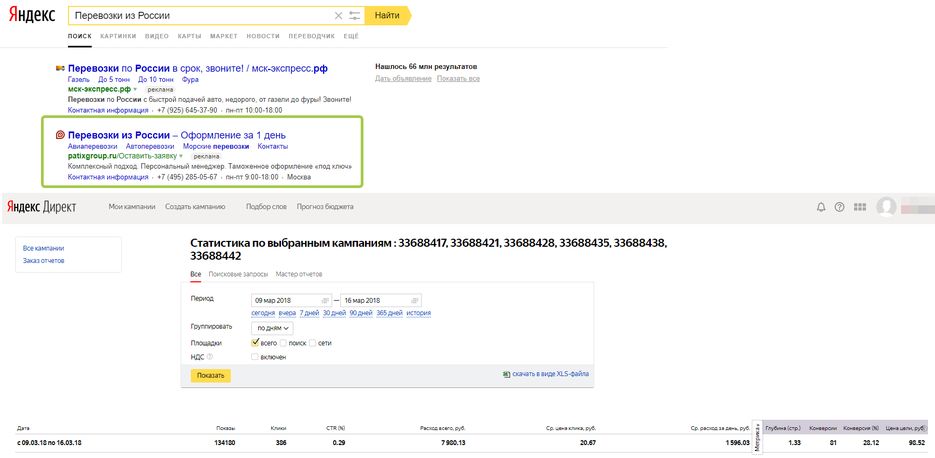935x458 pixels.
Task: Open the 'Поисковые запросы' statistics tab
Action: [x=239, y=274]
